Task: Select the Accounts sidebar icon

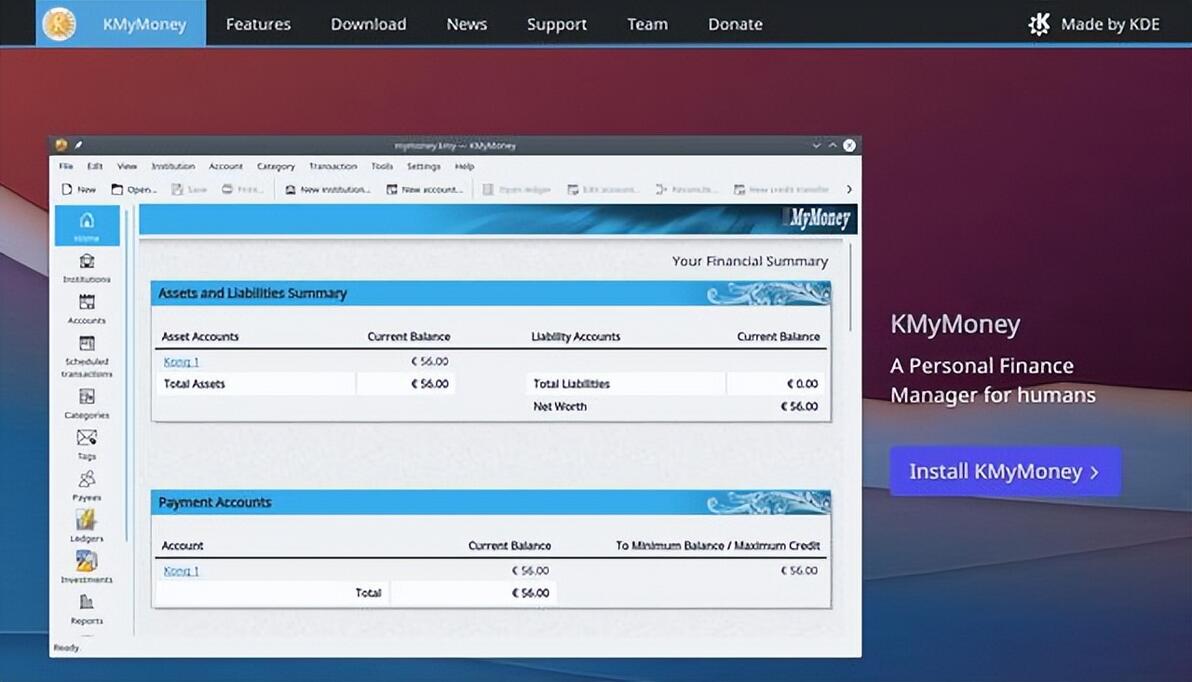Action: click(87, 309)
